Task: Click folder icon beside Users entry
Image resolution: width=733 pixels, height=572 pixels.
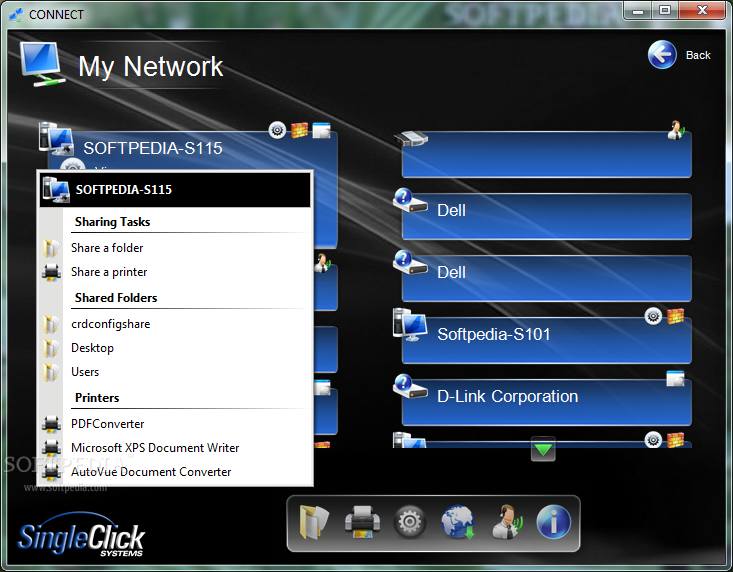Action: (51, 372)
